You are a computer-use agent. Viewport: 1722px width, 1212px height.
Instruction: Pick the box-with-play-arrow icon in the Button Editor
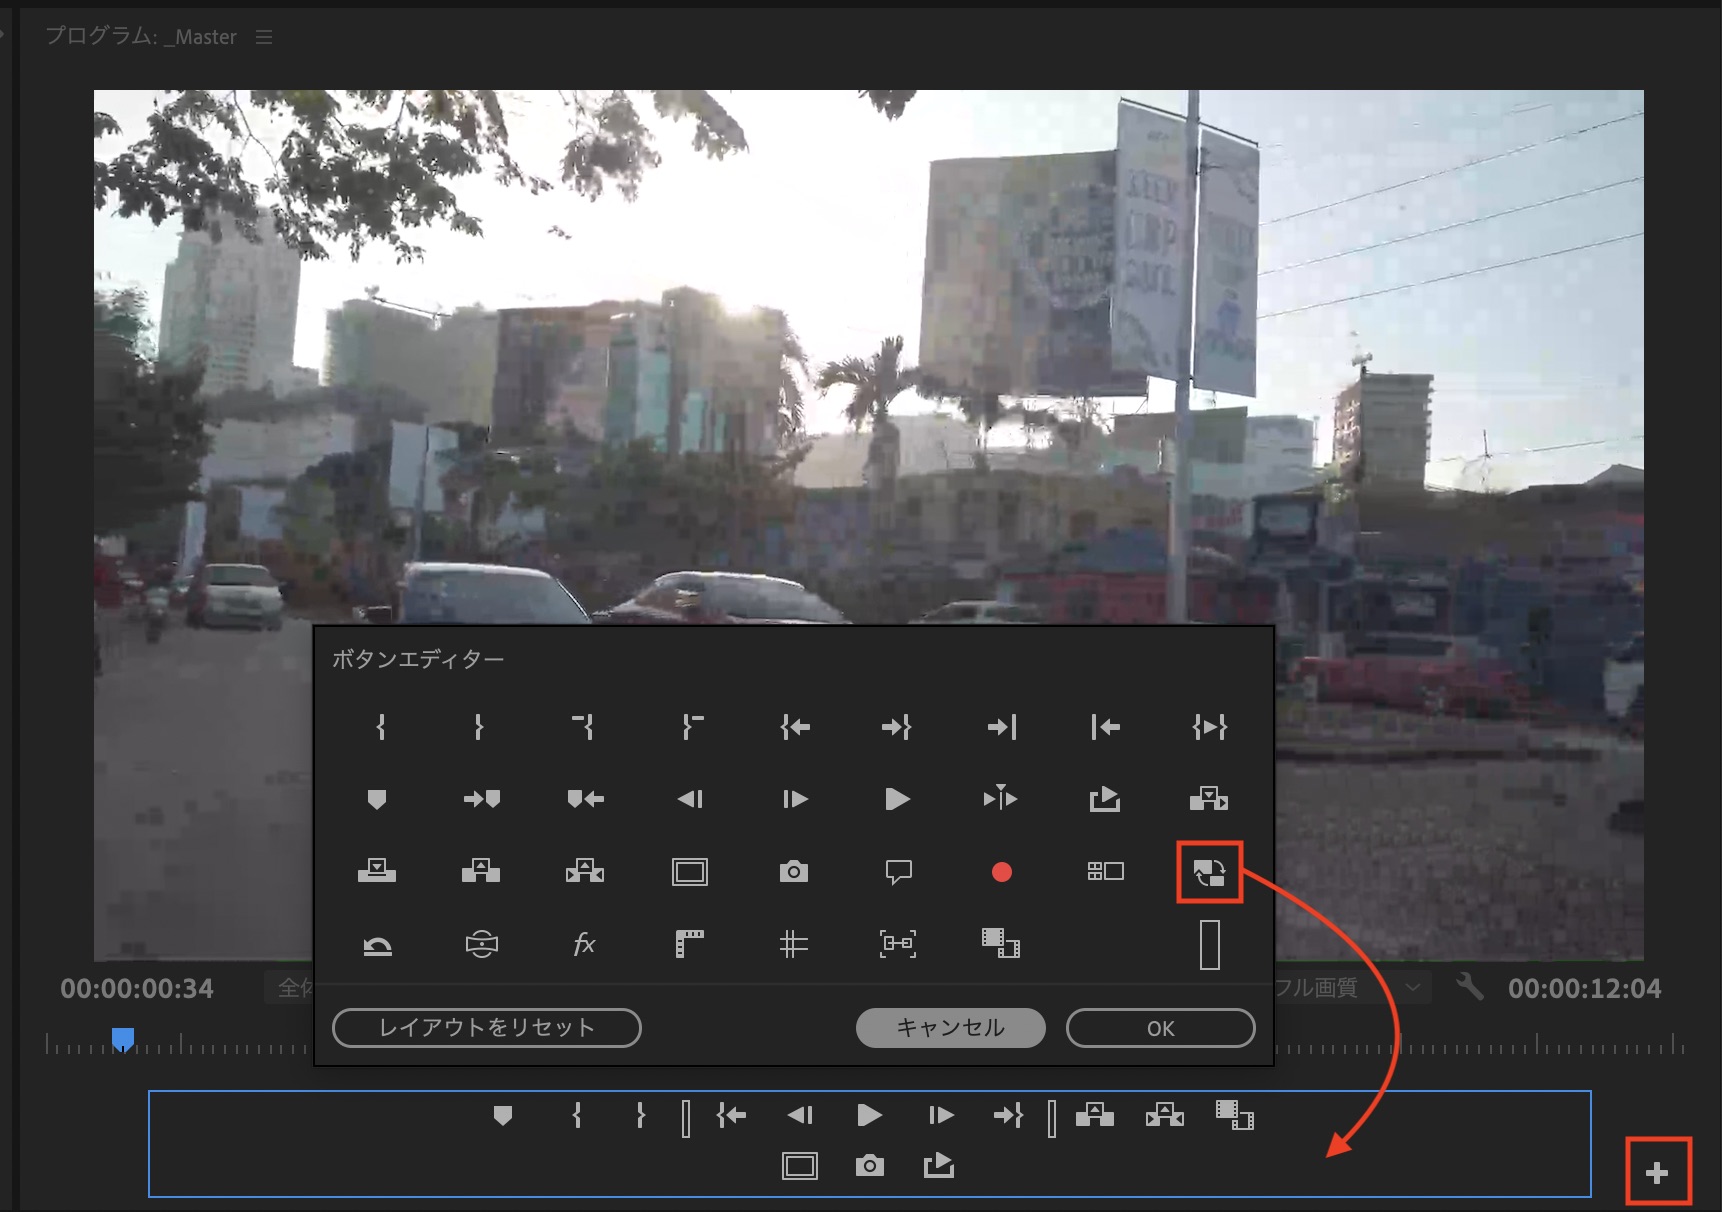1105,798
